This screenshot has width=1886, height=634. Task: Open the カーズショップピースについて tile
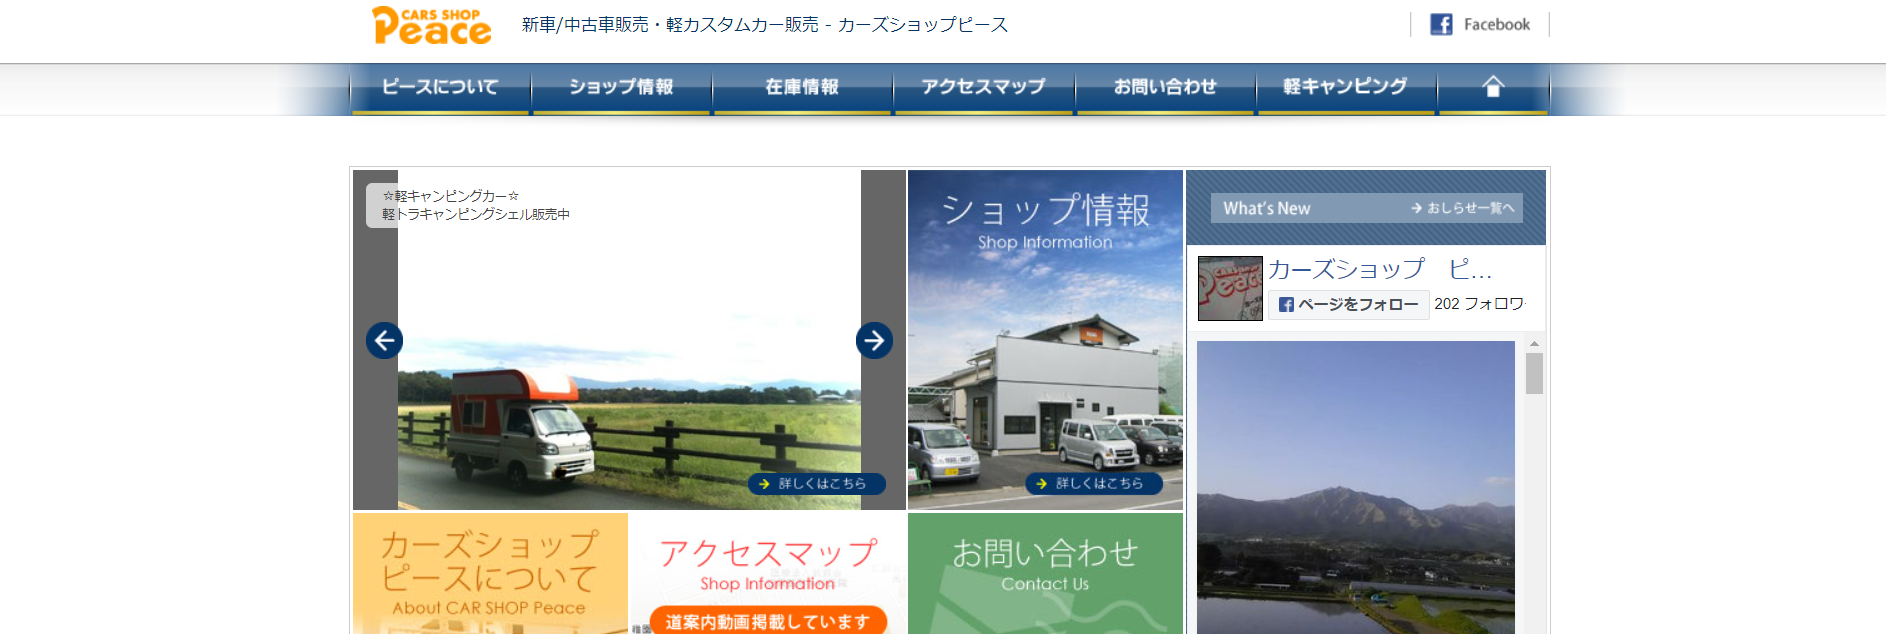pyautogui.click(x=490, y=573)
